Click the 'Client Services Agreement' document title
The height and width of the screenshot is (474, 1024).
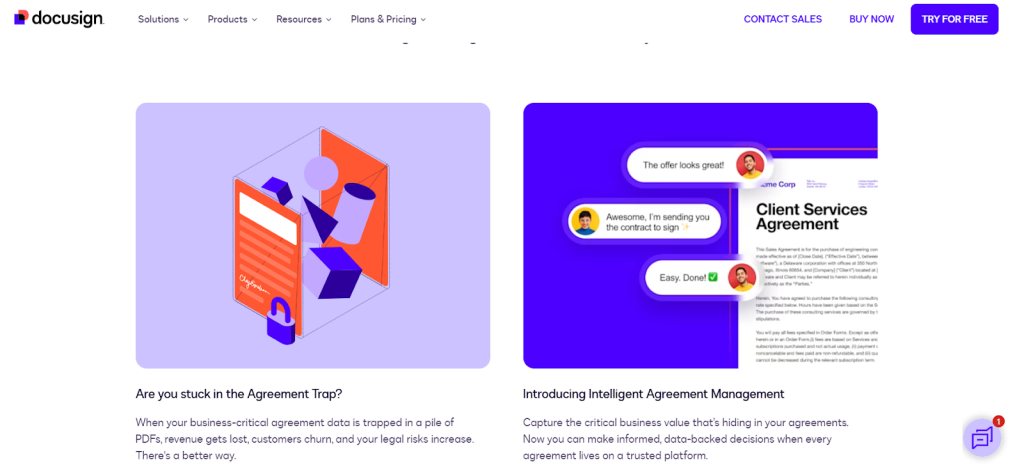tap(812, 217)
